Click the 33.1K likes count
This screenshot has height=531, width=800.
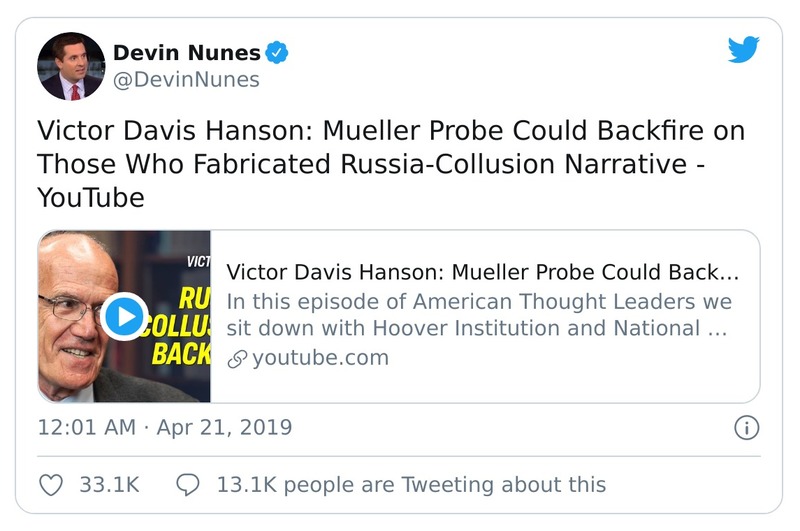[108, 485]
